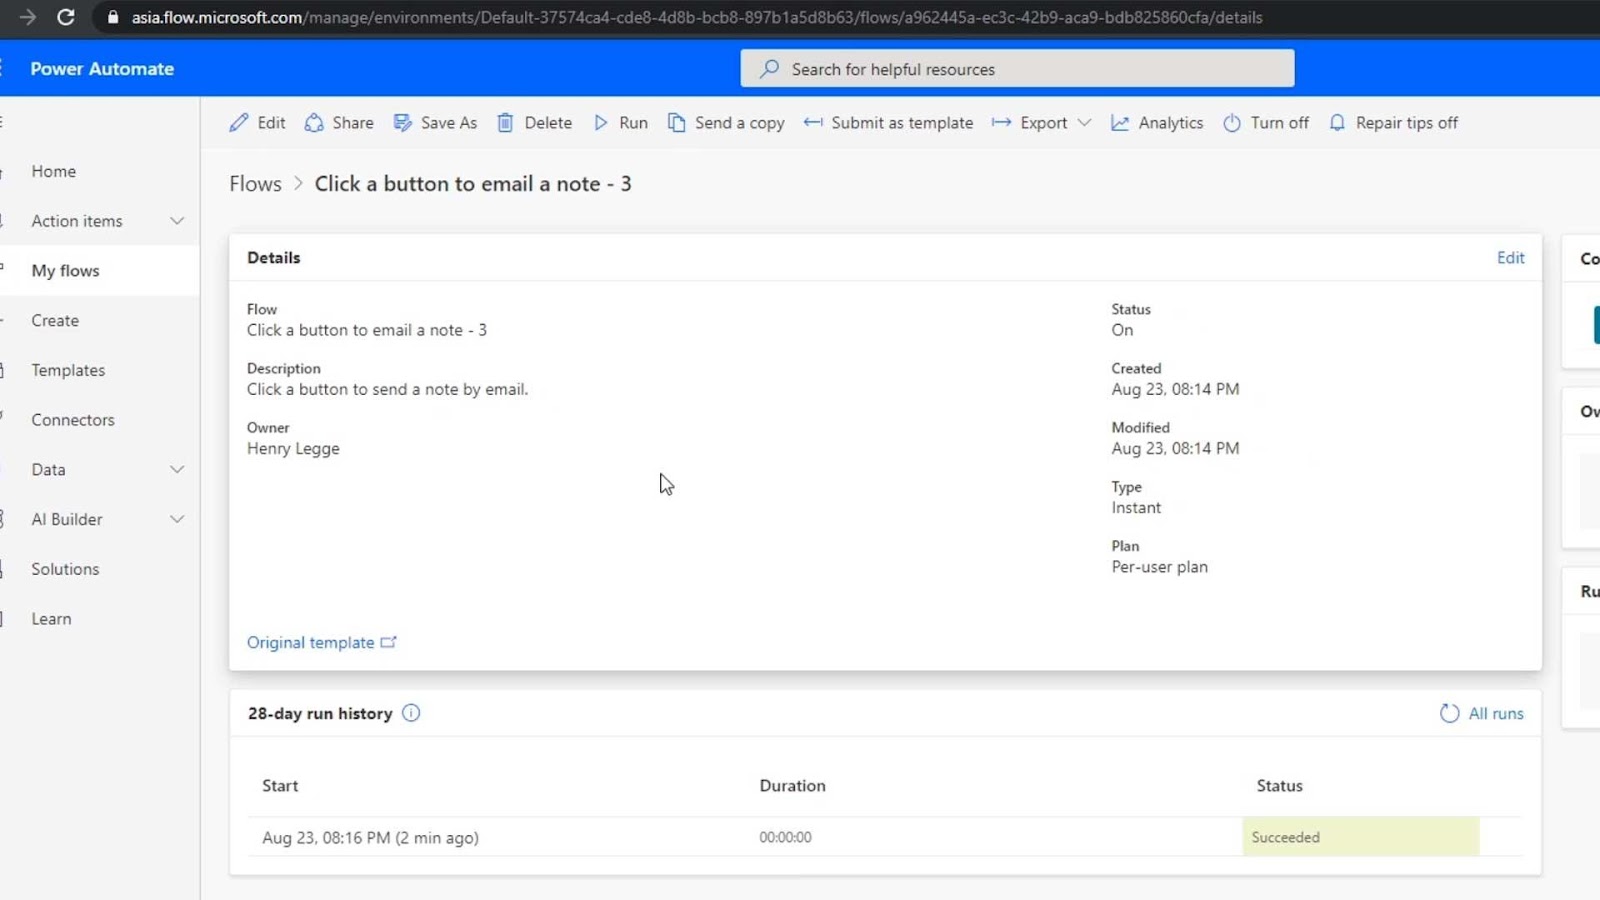Screen dimensions: 1600x900
Task: Reload the page with browser refresh button
Action: coord(66,17)
